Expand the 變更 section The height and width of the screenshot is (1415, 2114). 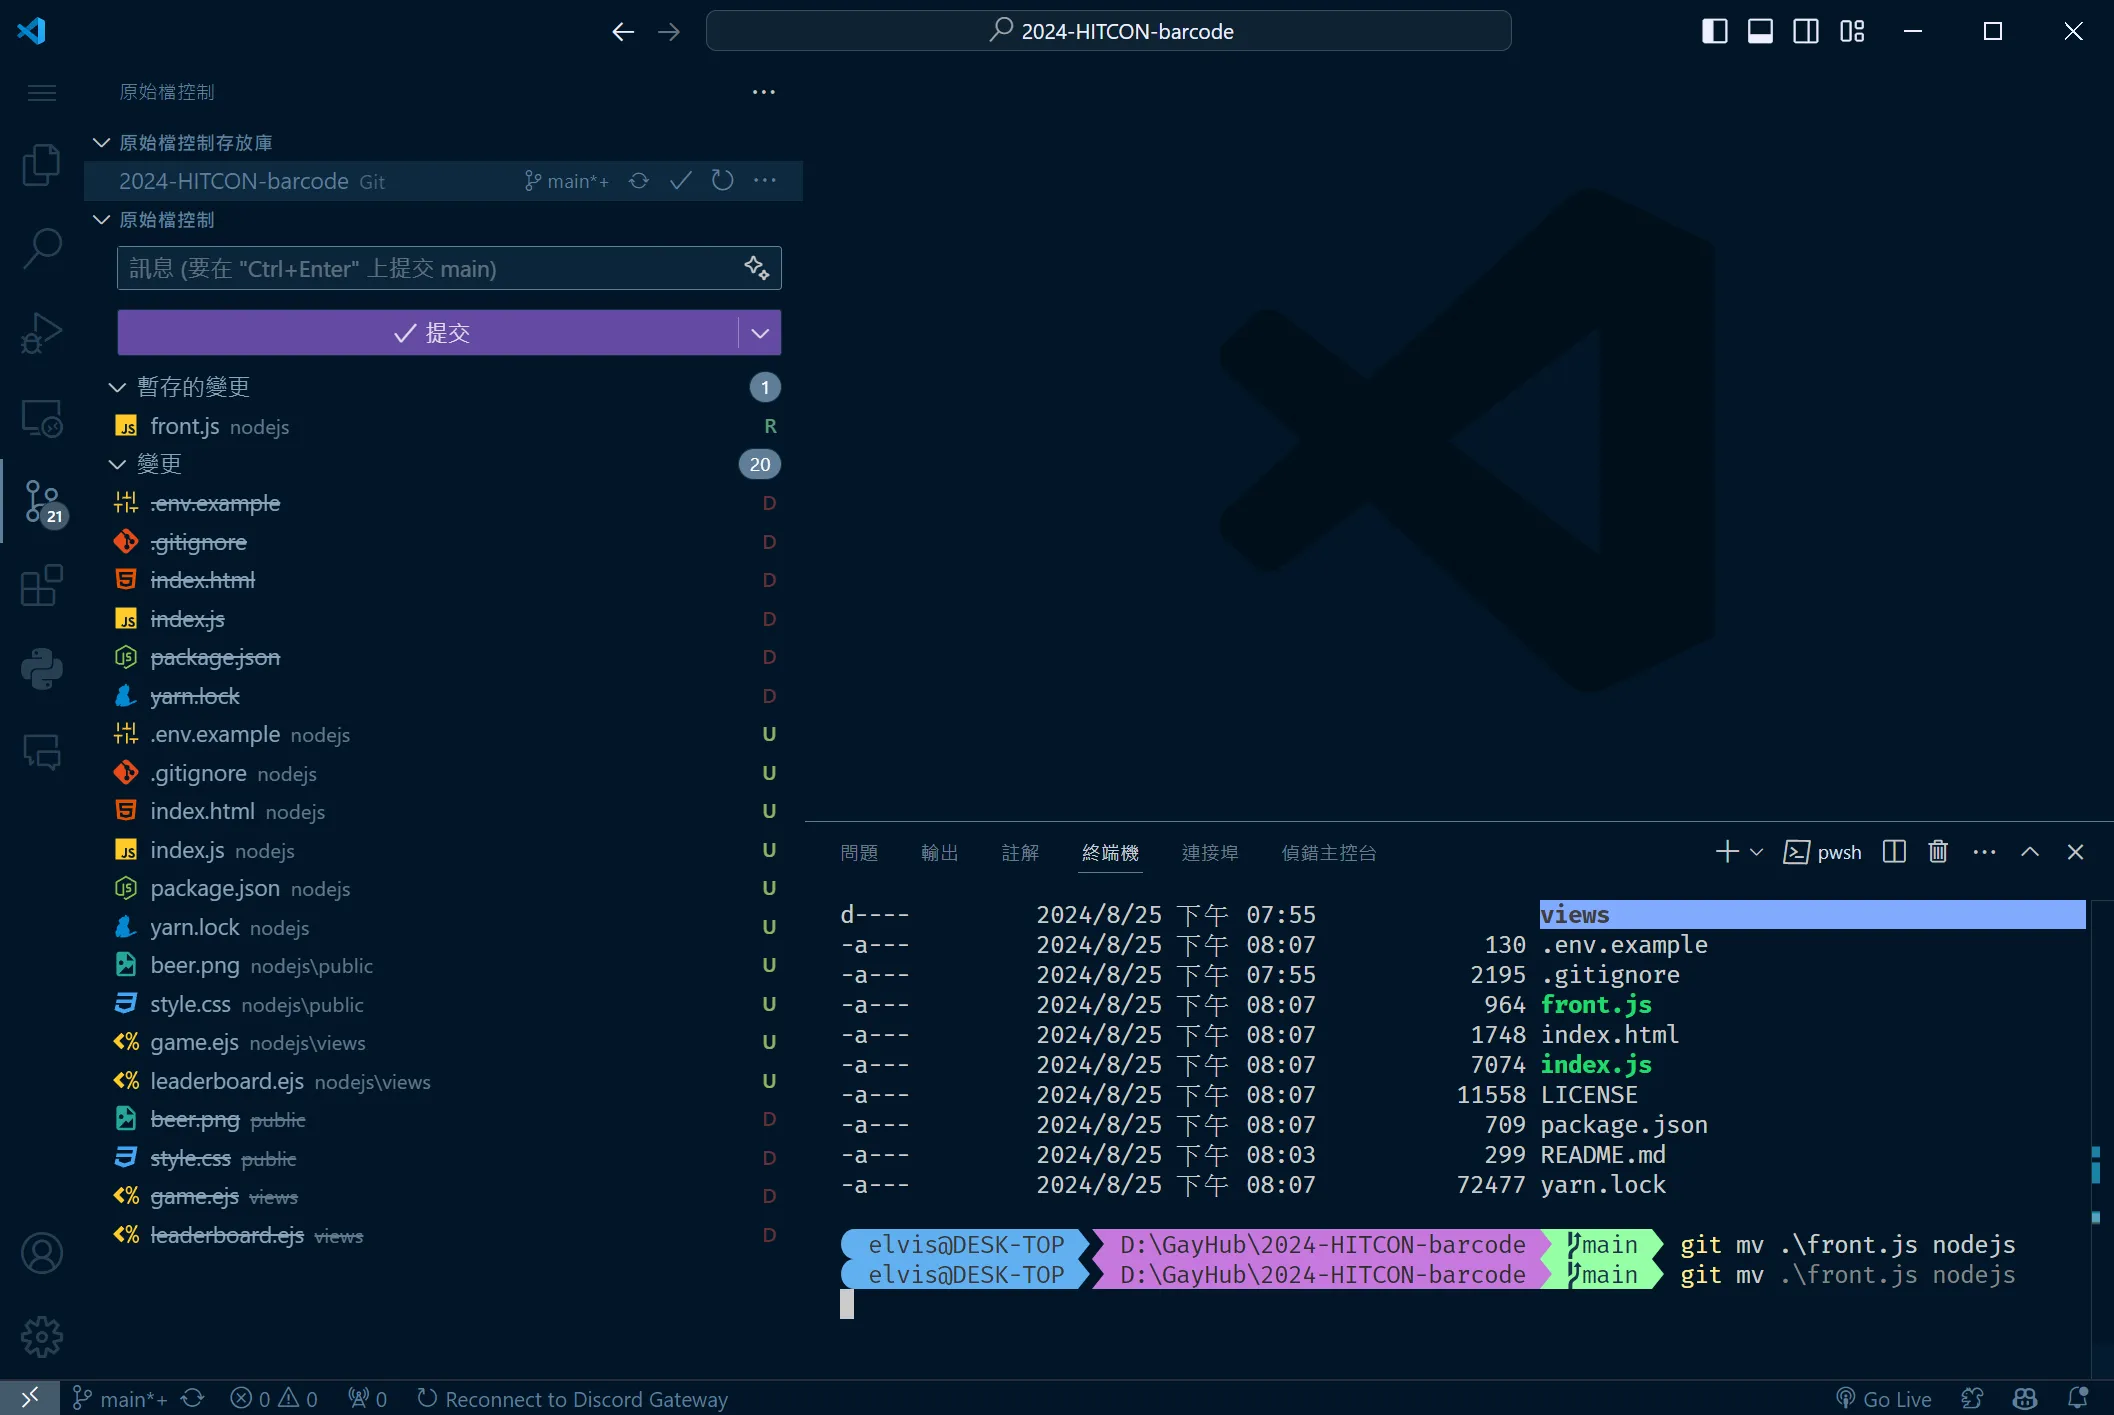point(118,463)
